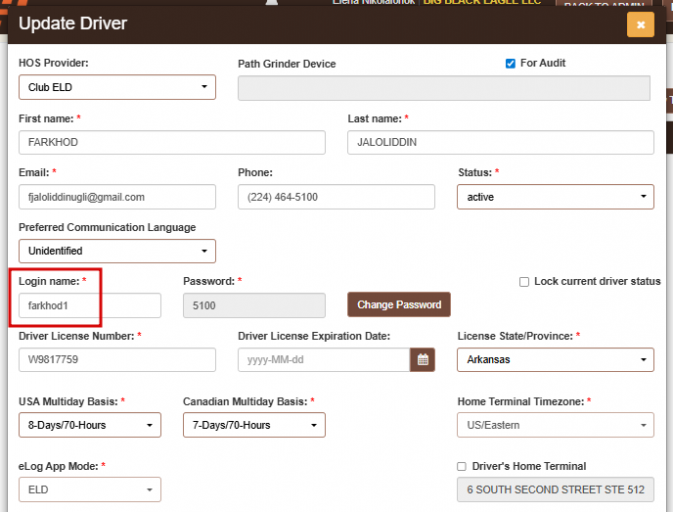Open the date picker calendar icon
Screen dimensions: 673x512
(x=422, y=360)
